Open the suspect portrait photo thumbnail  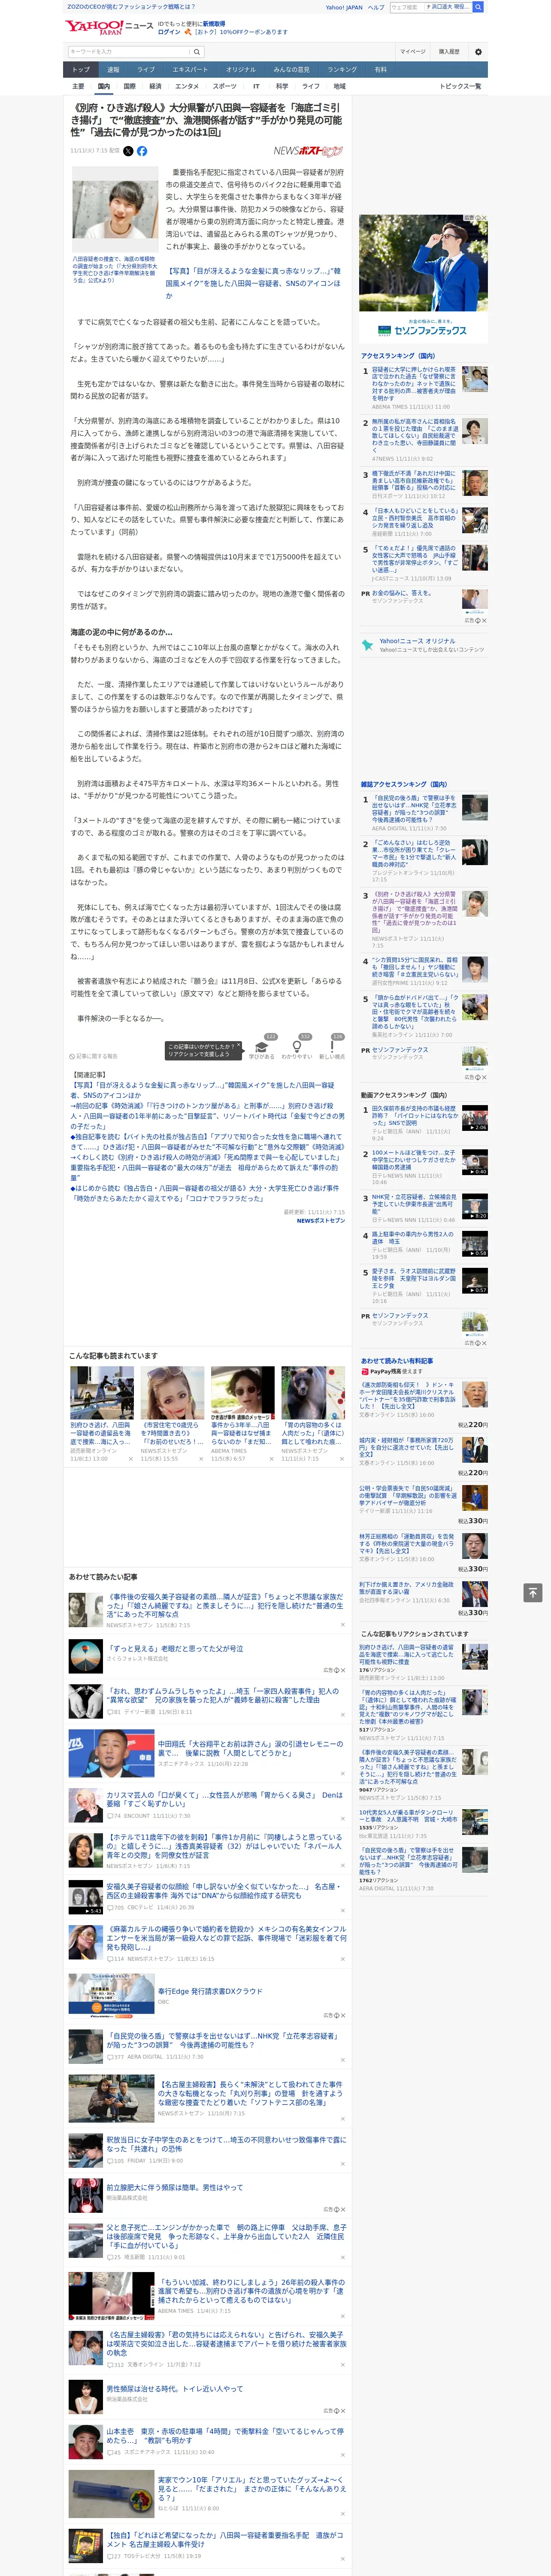tap(115, 209)
